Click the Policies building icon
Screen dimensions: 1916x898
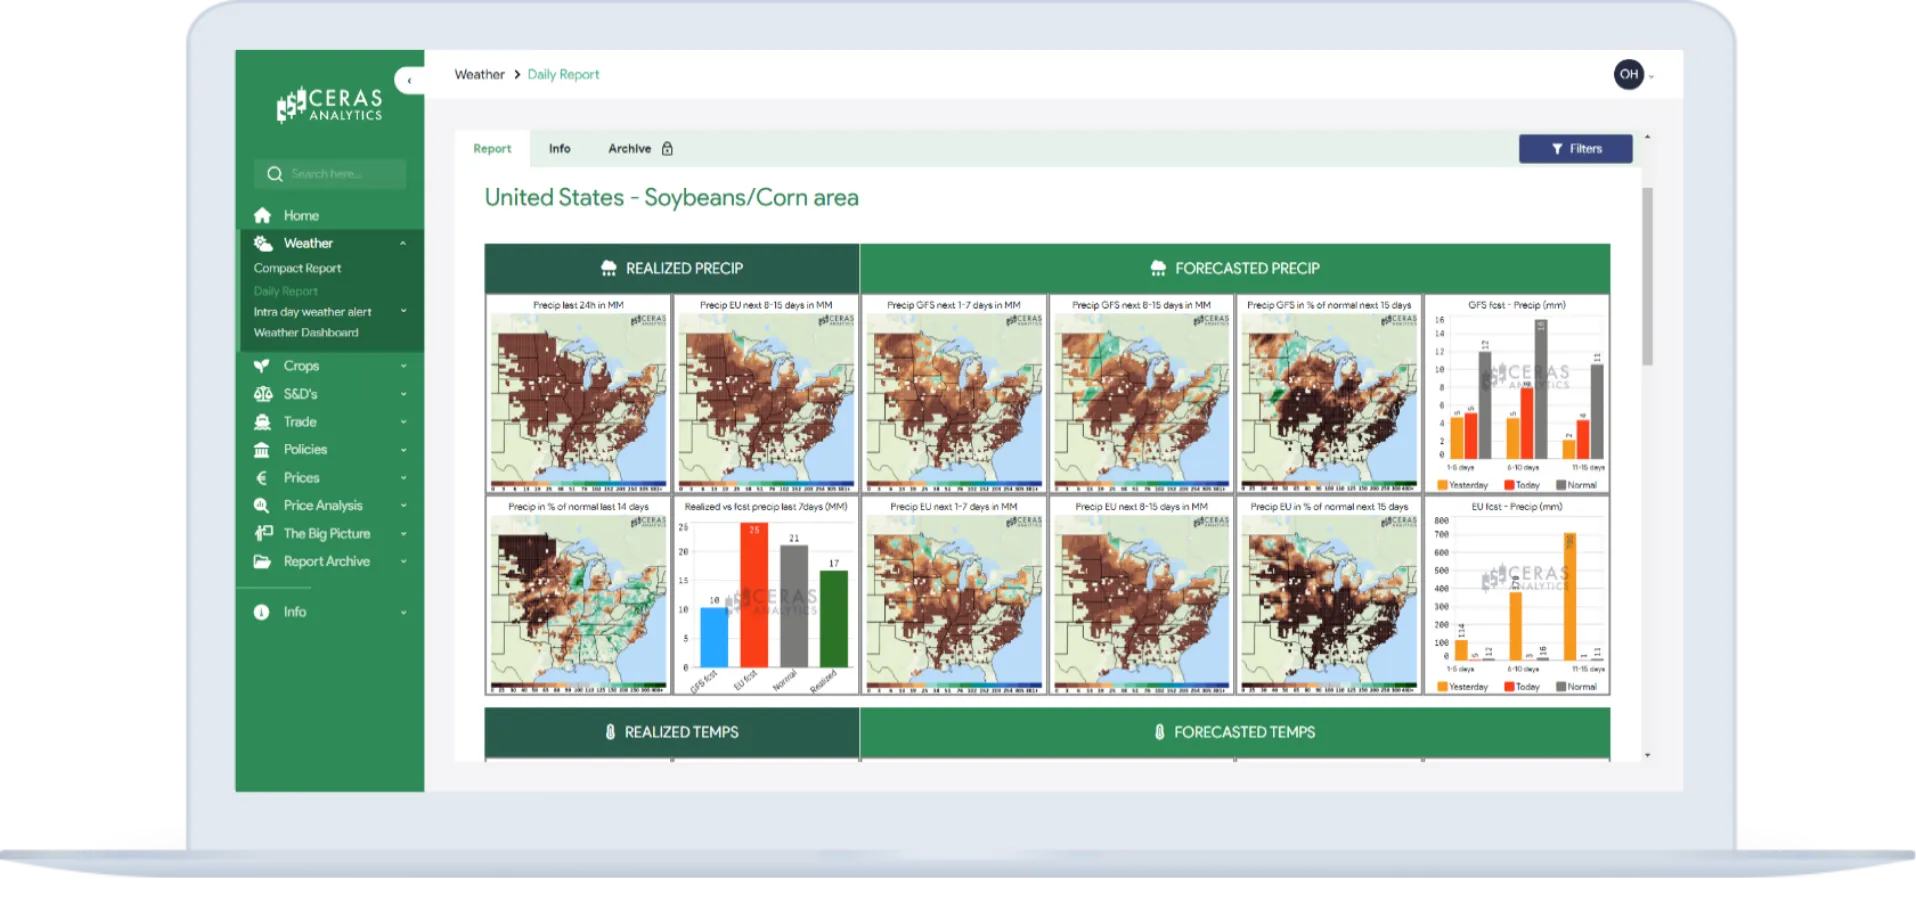(262, 450)
